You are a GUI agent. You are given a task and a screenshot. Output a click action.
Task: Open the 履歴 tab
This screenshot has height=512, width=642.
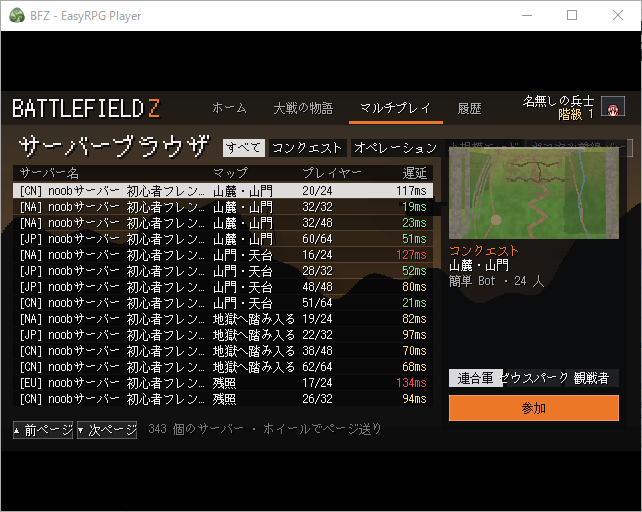[469, 108]
